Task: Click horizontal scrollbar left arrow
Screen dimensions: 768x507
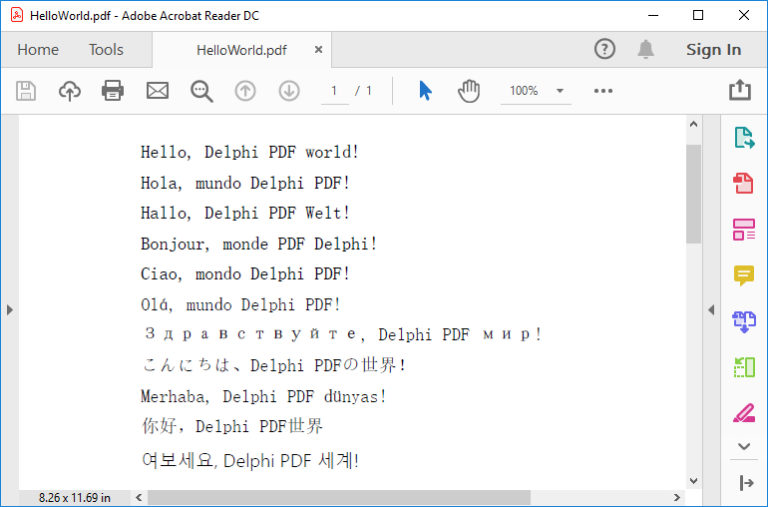Action: [x=139, y=498]
